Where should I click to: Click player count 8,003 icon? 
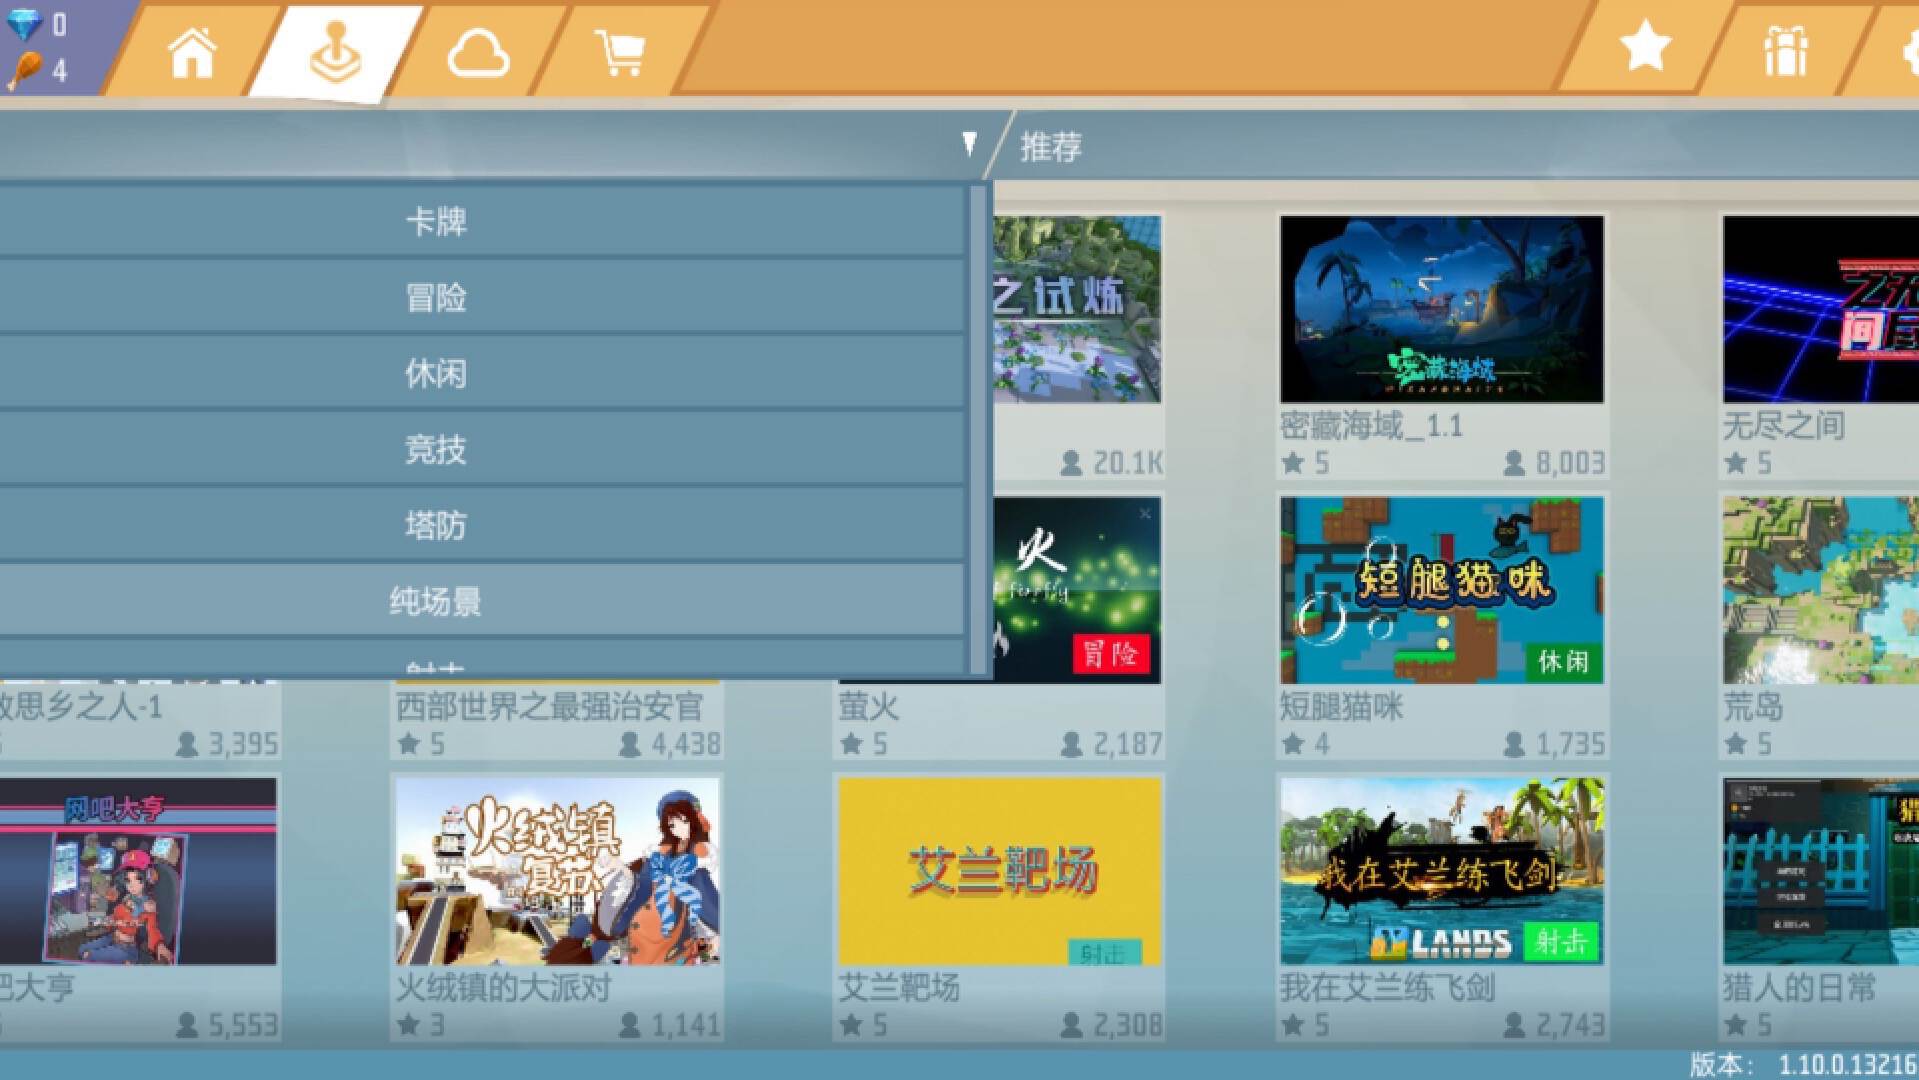[1514, 463]
